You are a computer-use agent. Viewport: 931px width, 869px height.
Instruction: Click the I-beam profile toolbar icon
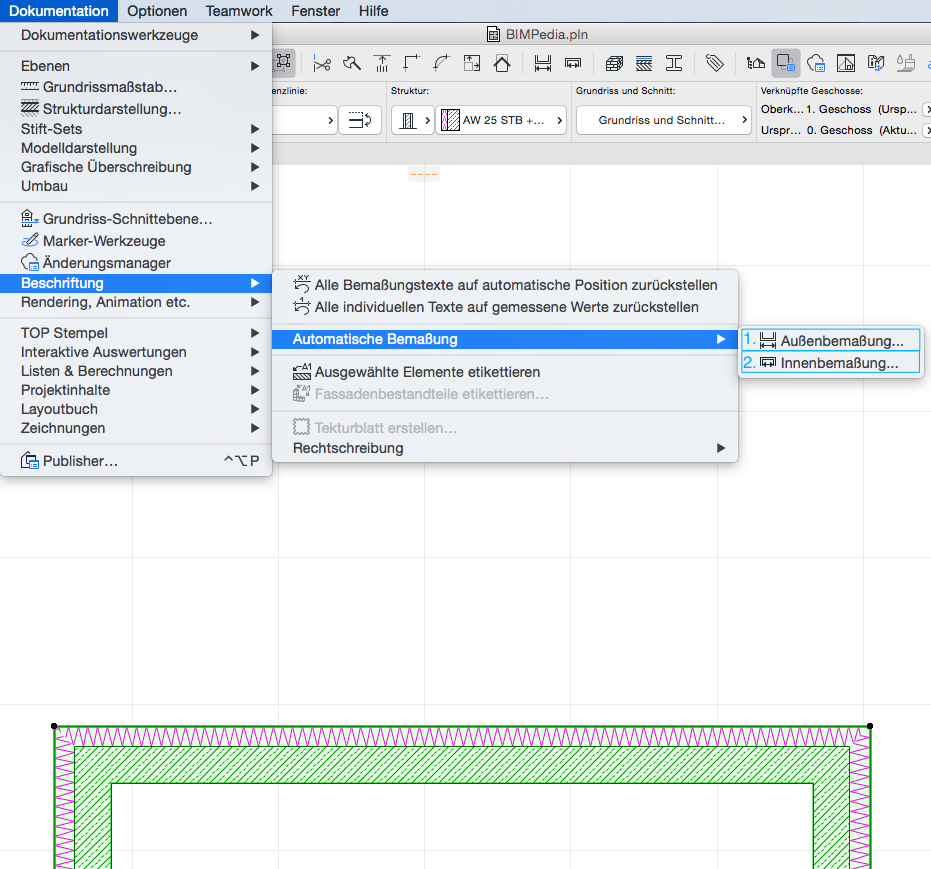pyautogui.click(x=674, y=63)
